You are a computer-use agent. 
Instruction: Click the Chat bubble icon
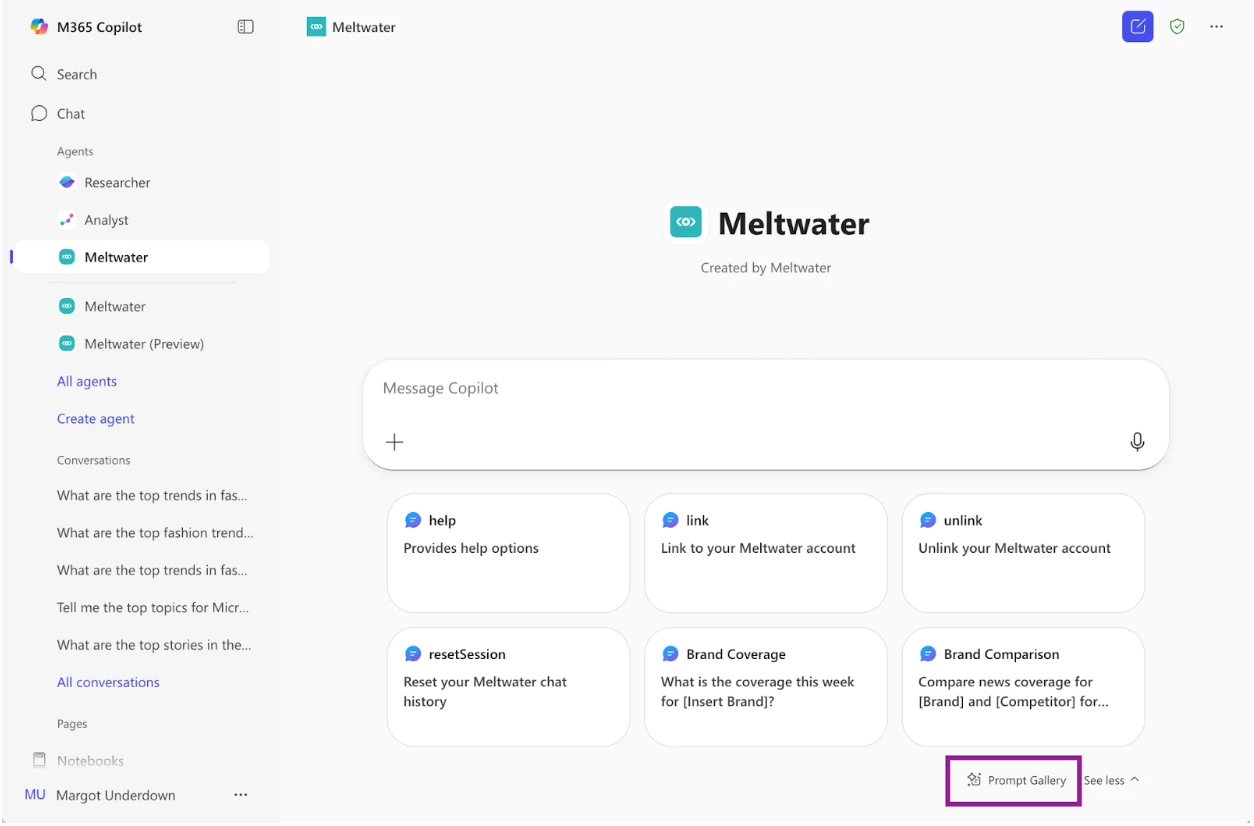point(39,113)
